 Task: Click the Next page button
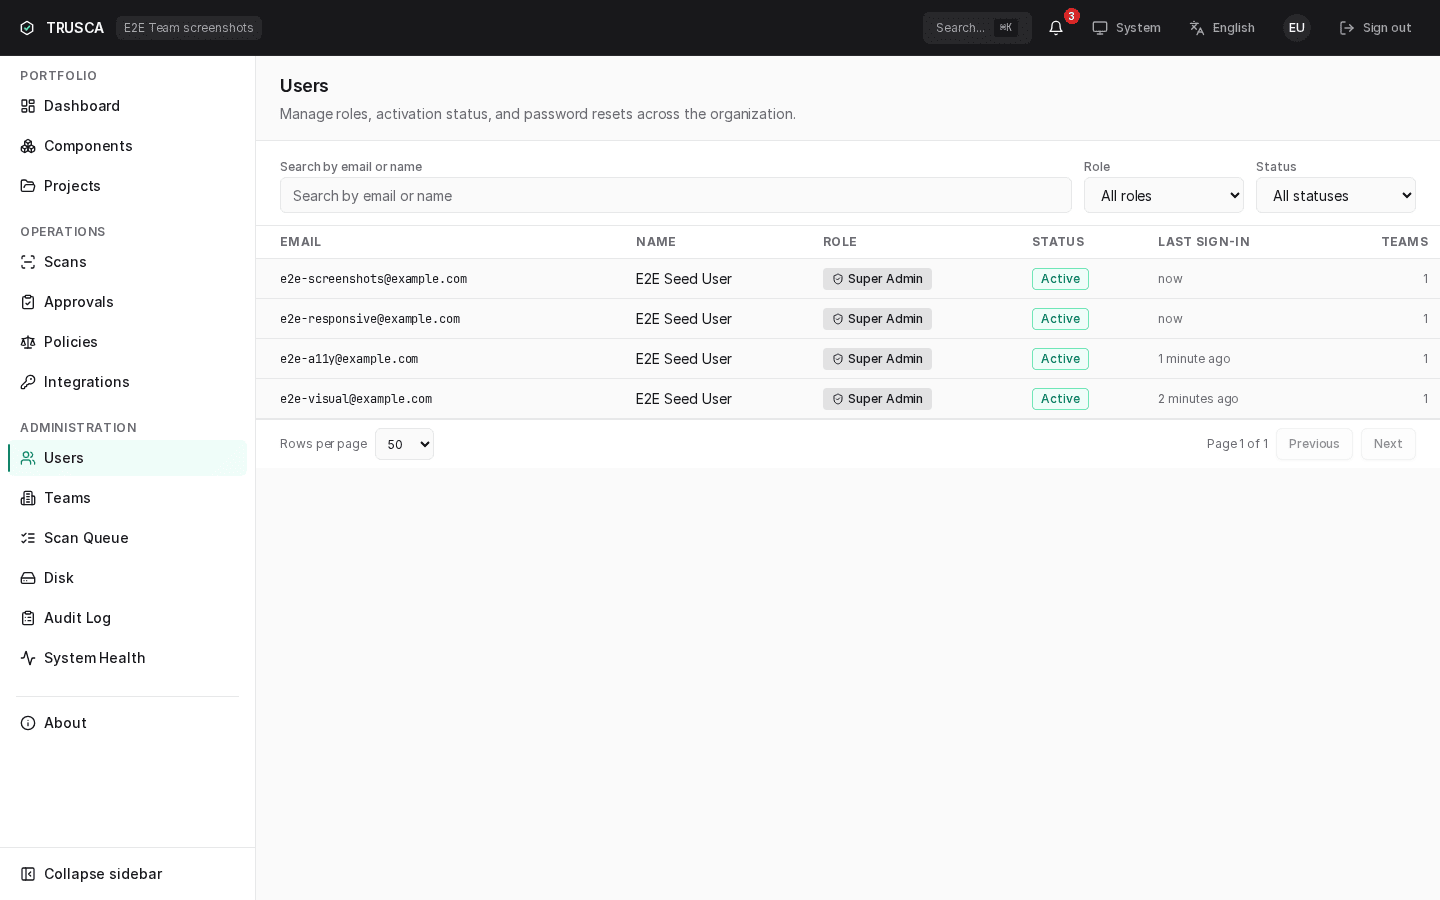pyautogui.click(x=1388, y=444)
